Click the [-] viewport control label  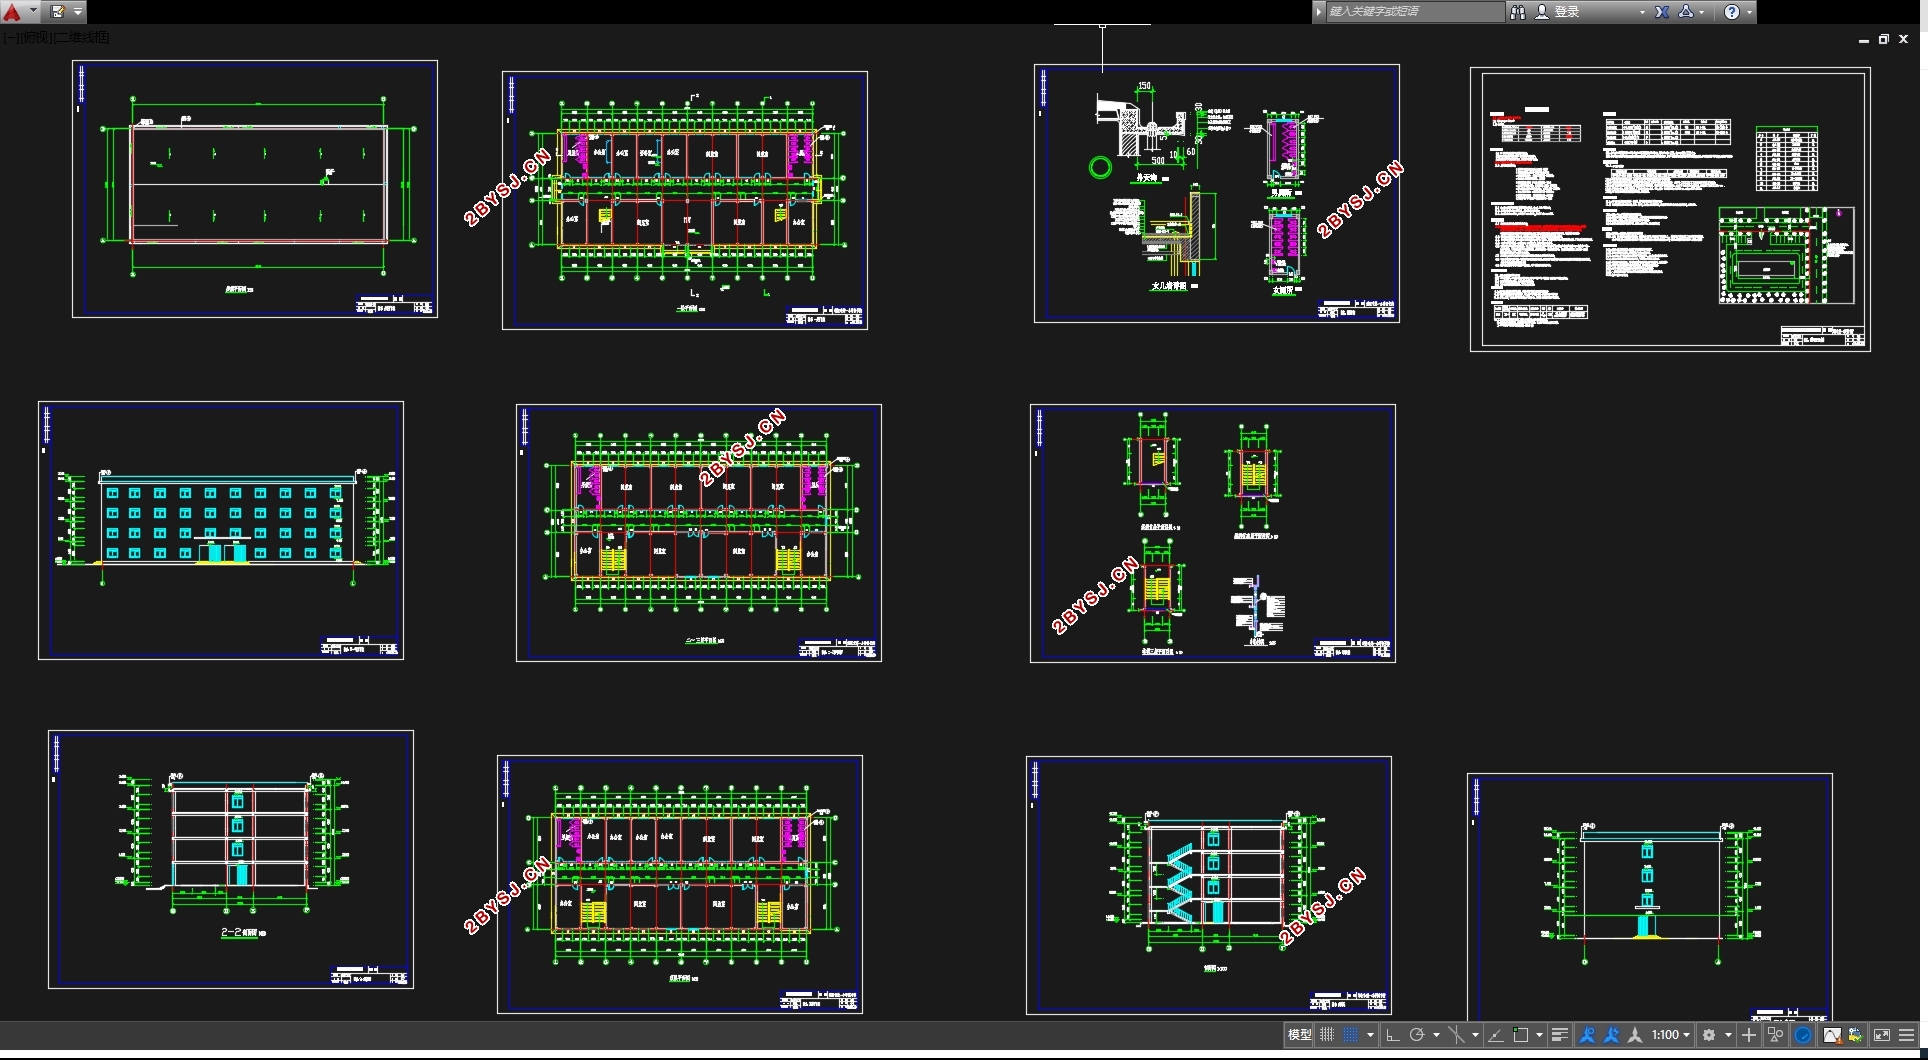pyautogui.click(x=9, y=37)
